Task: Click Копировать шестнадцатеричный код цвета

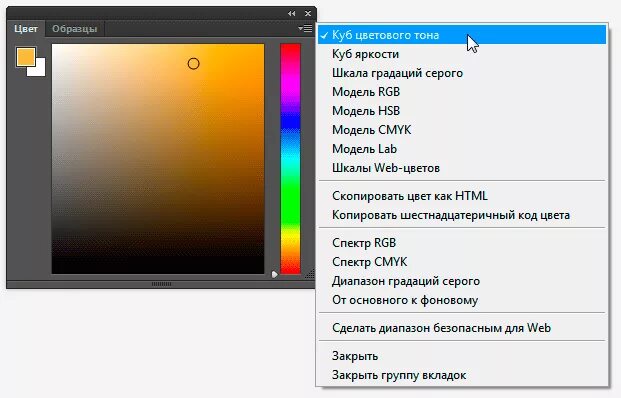Action: tap(462, 215)
